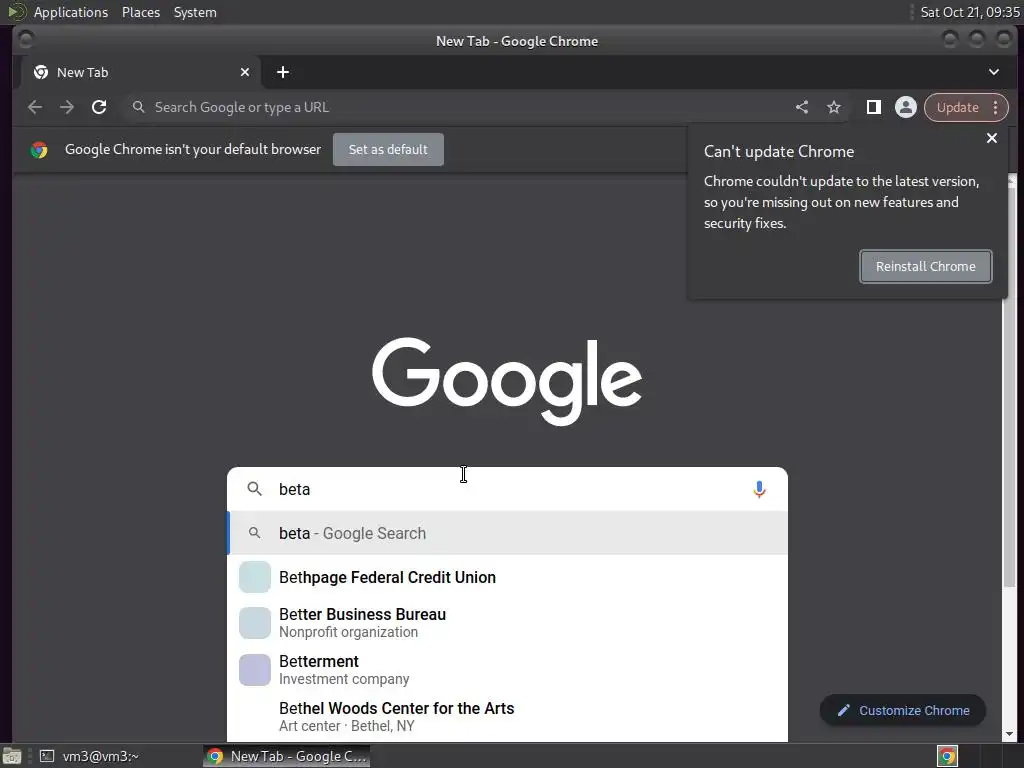
Task: Share this page via share icon
Action: (x=802, y=107)
